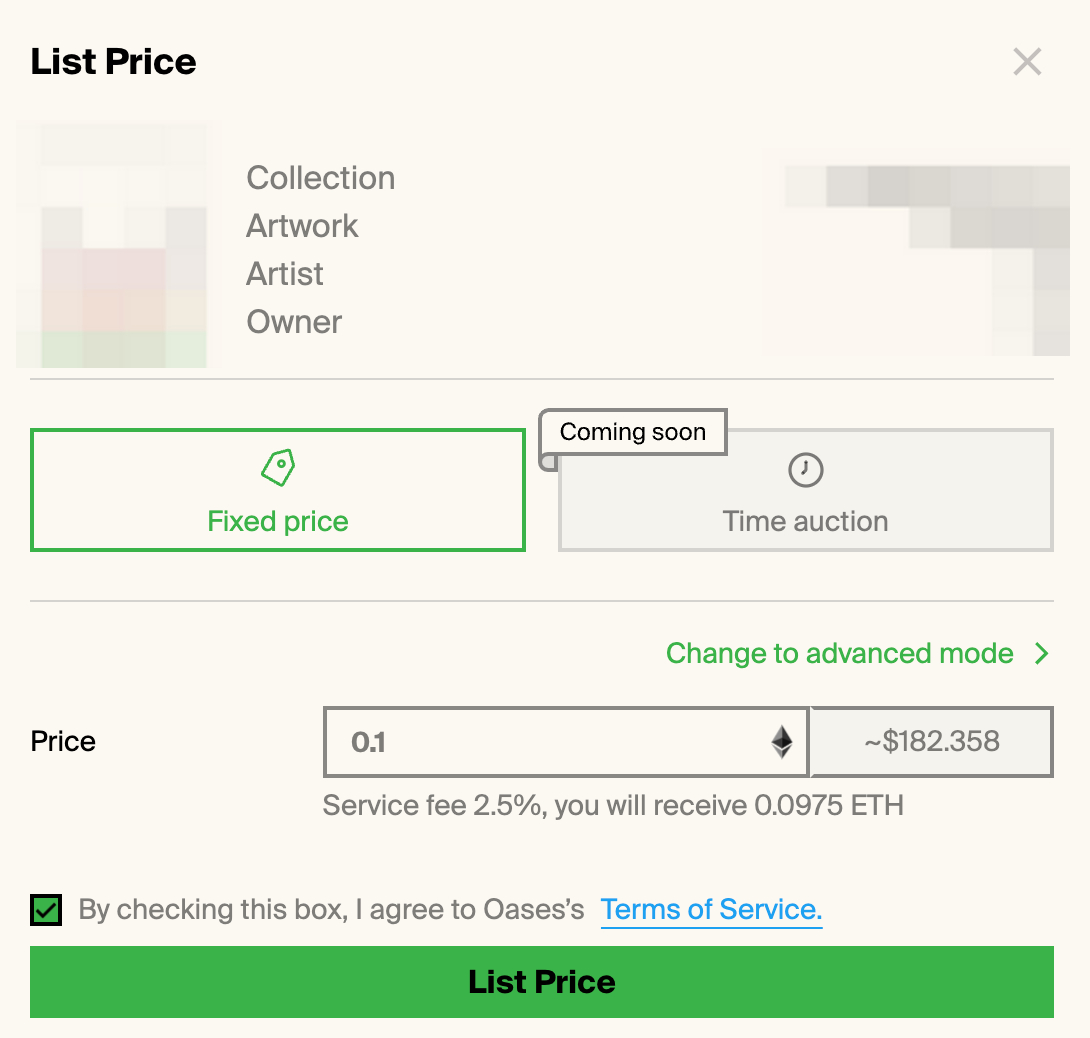Click the service fee notice text
Image resolution: width=1090 pixels, height=1038 pixels.
tap(613, 806)
